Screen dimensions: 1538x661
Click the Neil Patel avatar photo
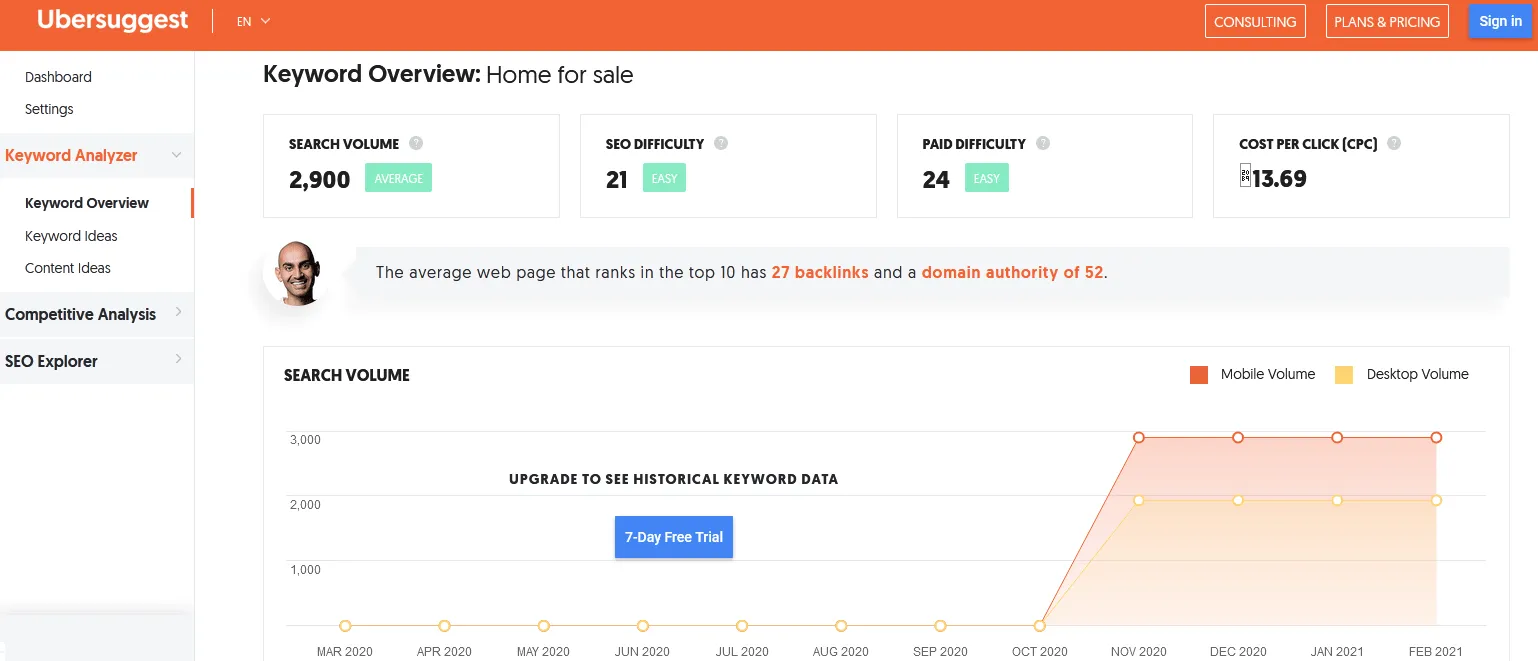pos(295,272)
